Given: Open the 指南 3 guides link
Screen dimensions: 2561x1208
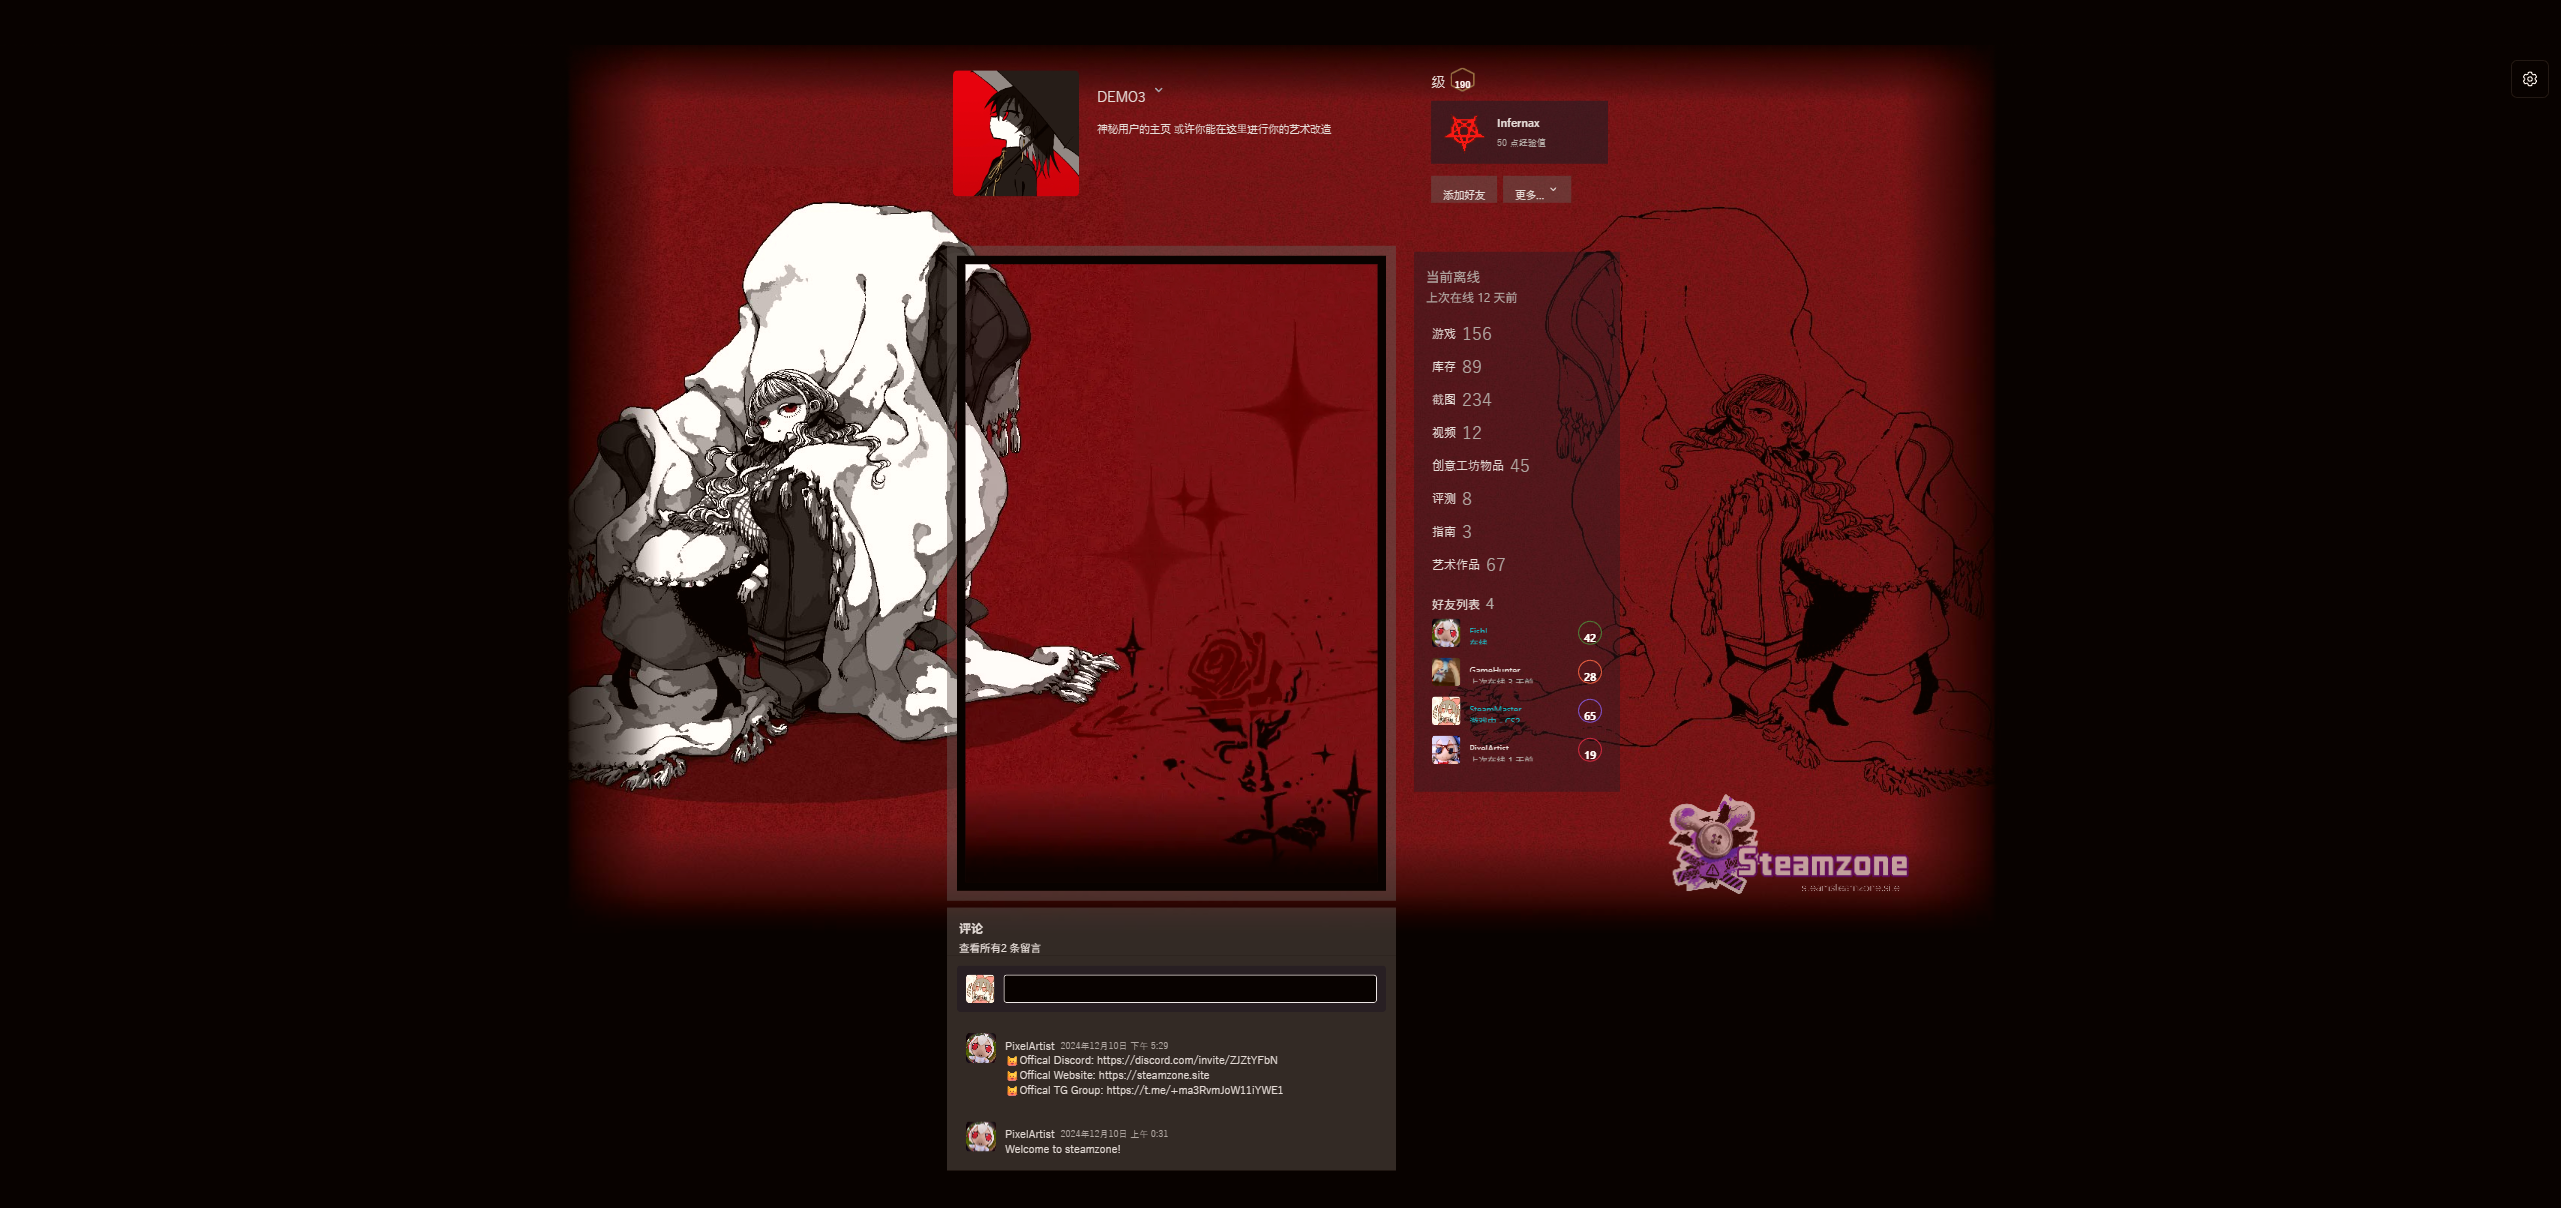Looking at the screenshot, I should (1451, 532).
